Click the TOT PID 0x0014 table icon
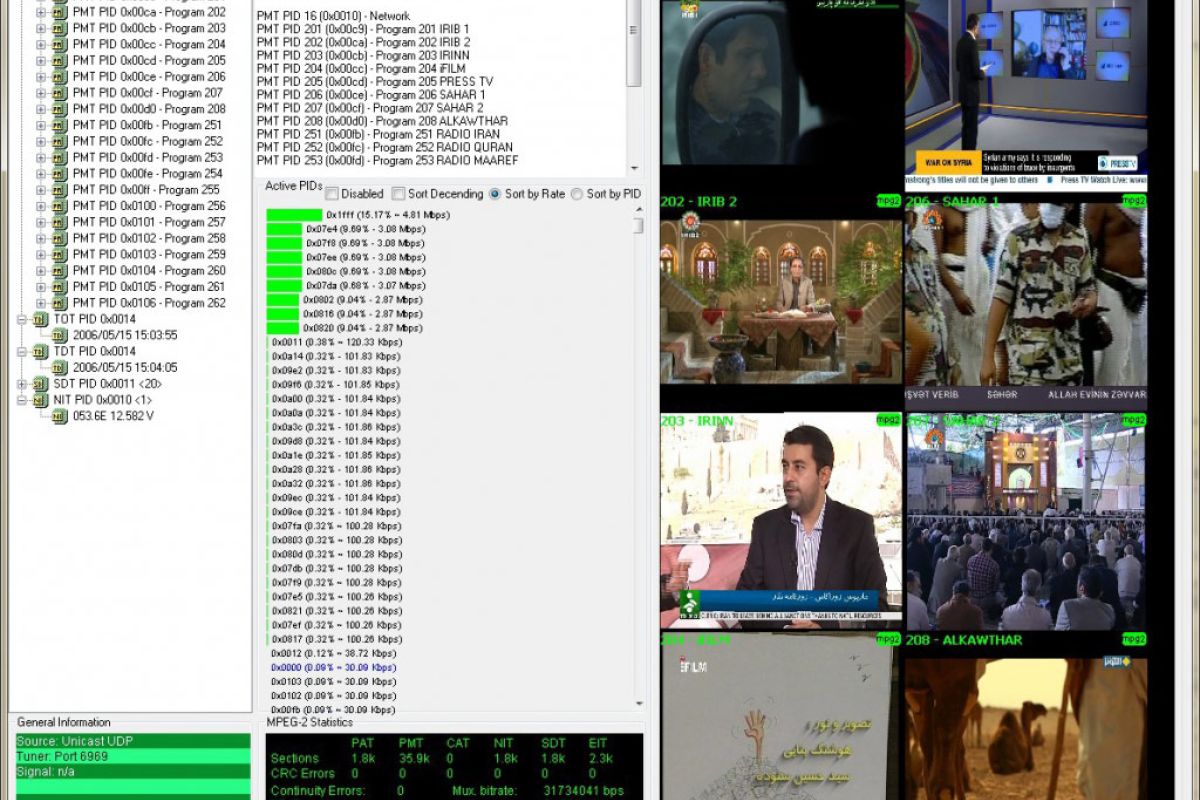 [40, 319]
